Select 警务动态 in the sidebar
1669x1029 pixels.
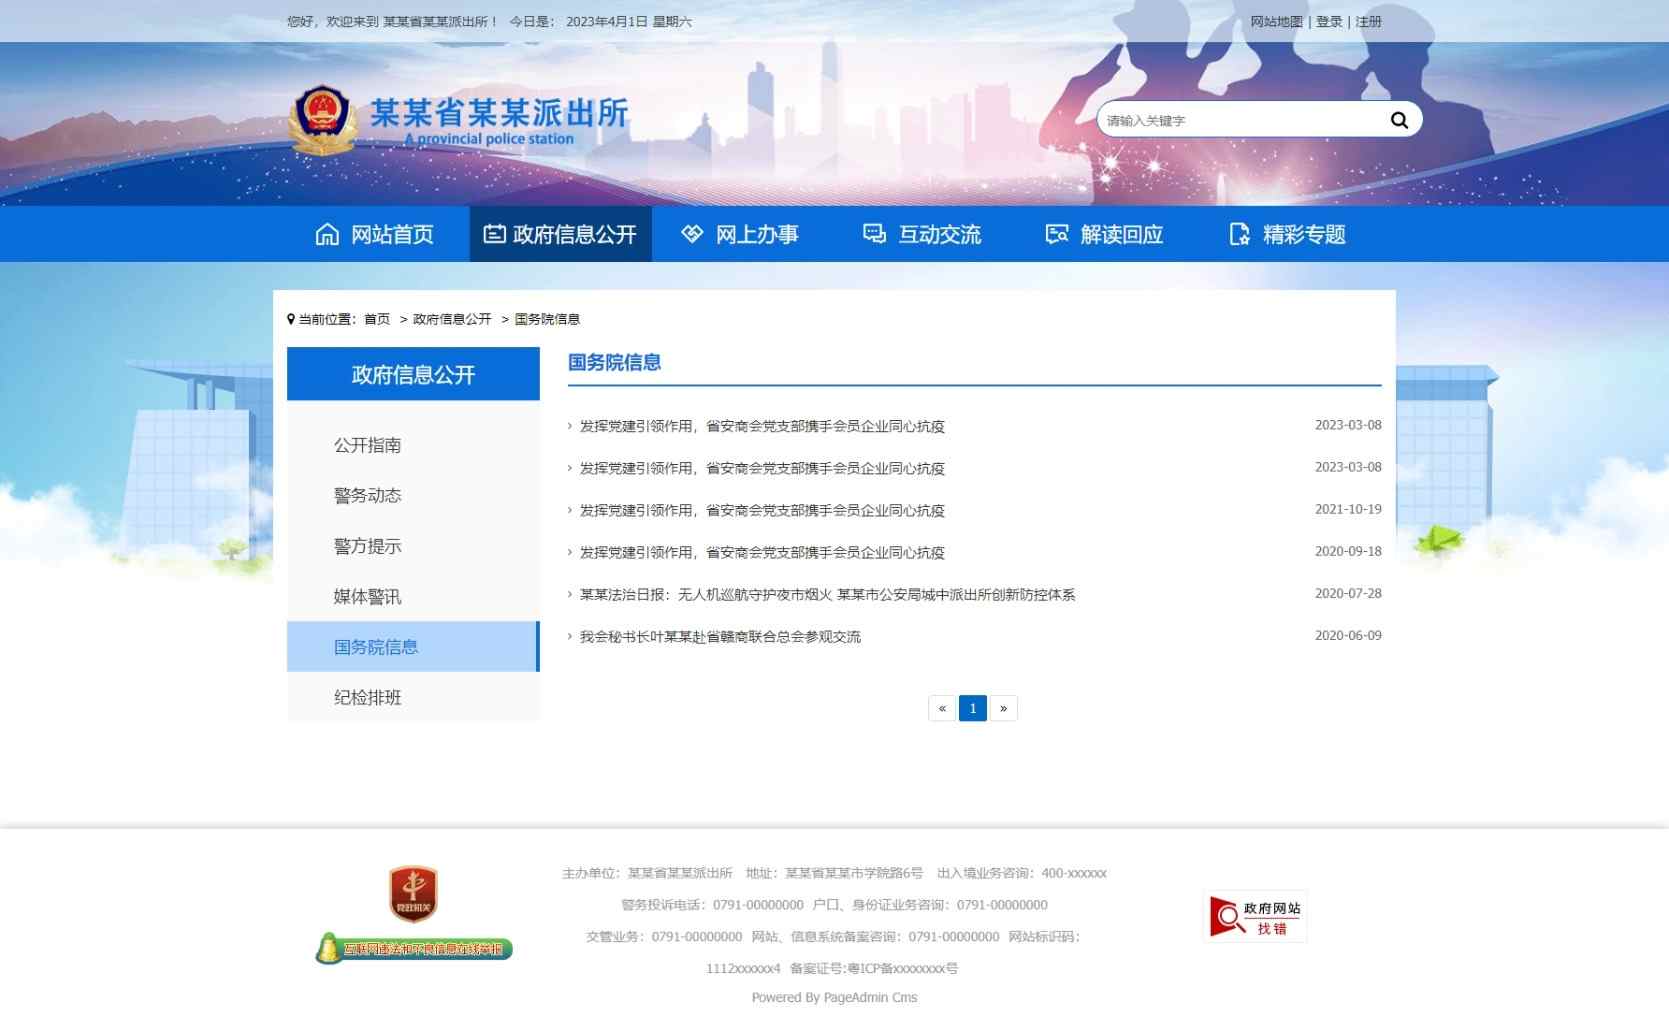(x=367, y=495)
